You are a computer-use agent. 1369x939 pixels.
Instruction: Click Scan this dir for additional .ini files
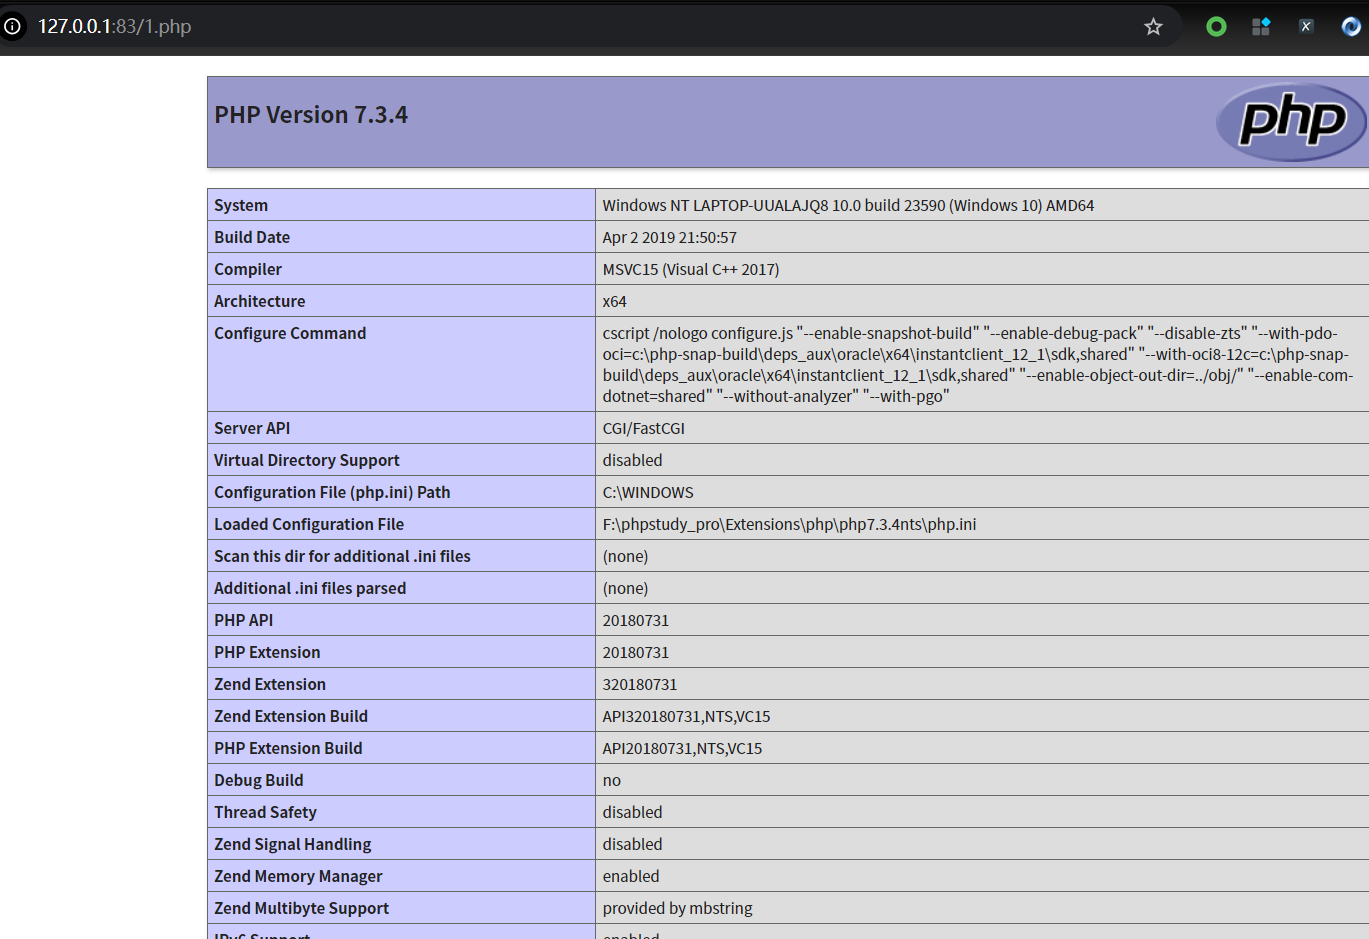pos(342,556)
